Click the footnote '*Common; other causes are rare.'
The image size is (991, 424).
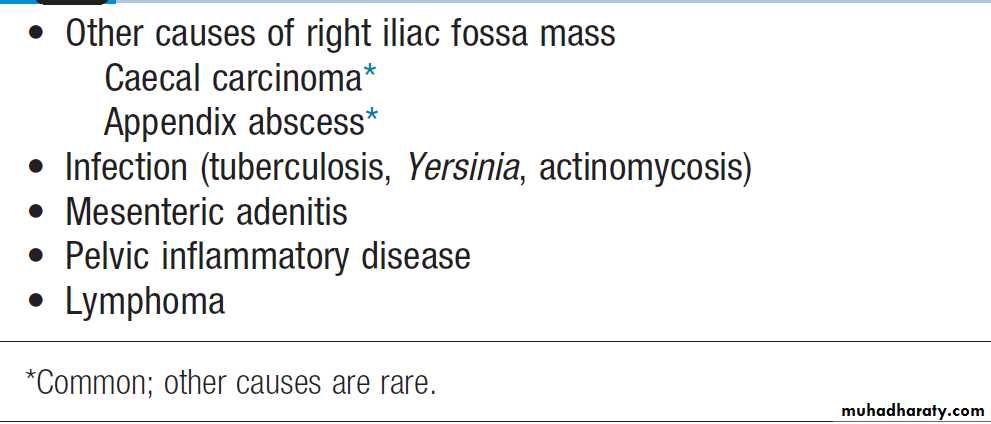tap(230, 382)
